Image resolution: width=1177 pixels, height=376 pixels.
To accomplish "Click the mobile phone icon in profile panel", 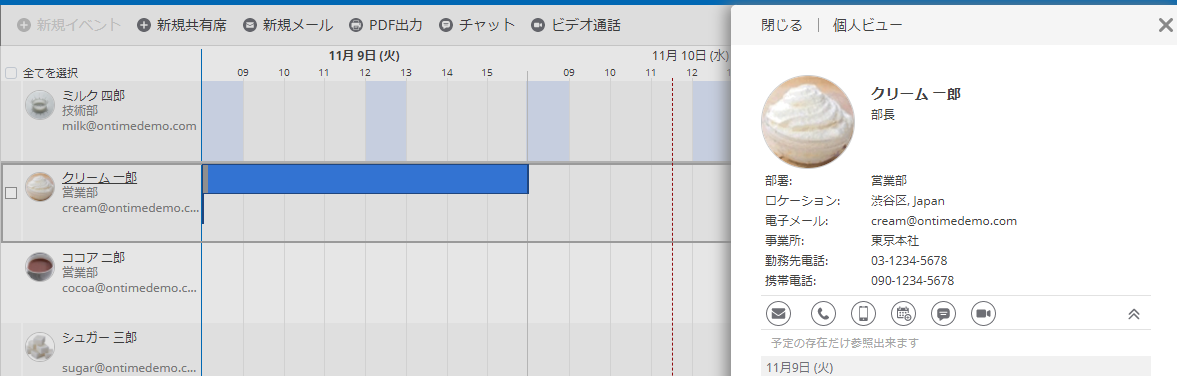I will coord(863,314).
